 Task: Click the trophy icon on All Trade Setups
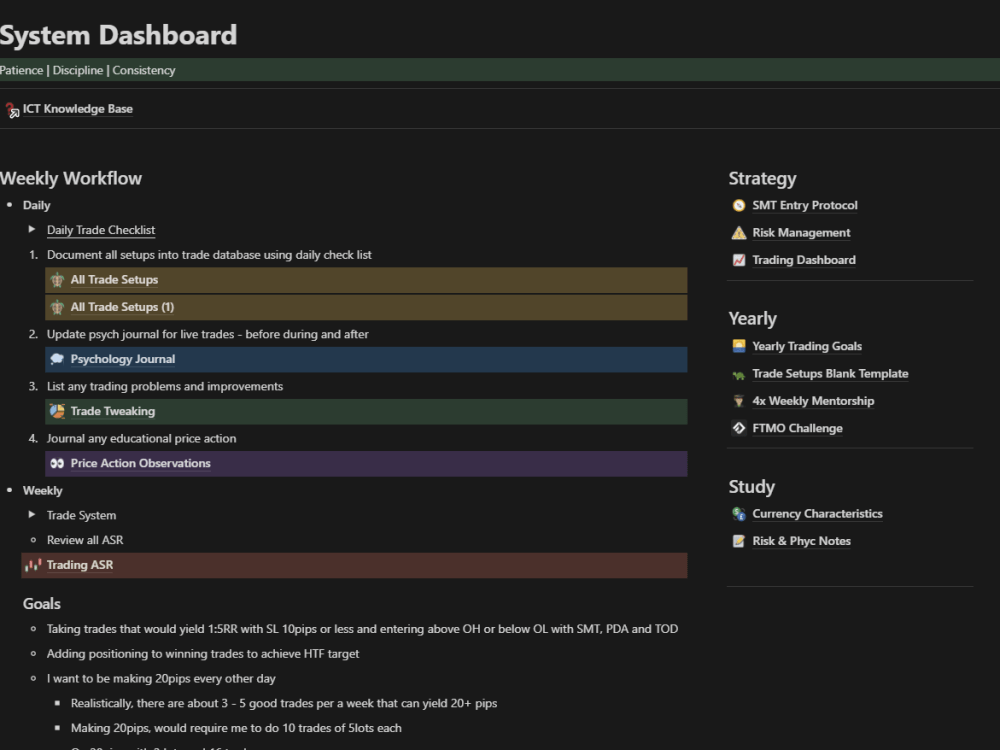tap(57, 280)
